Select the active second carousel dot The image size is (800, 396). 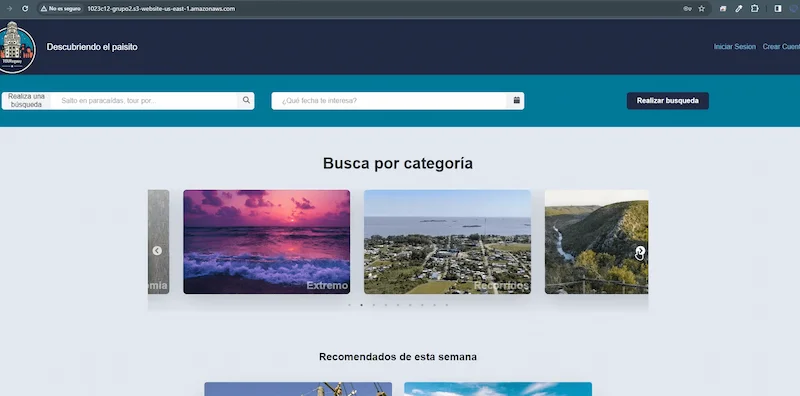coord(361,305)
